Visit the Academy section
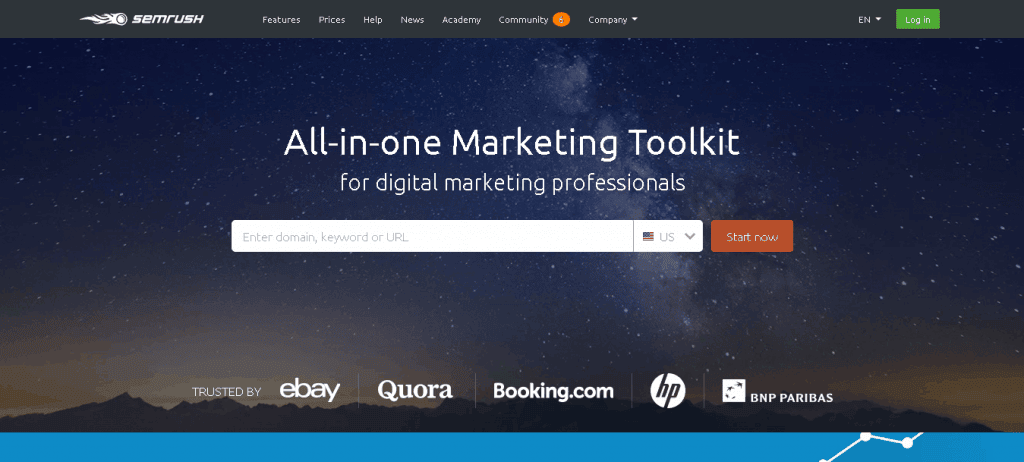 [x=461, y=20]
